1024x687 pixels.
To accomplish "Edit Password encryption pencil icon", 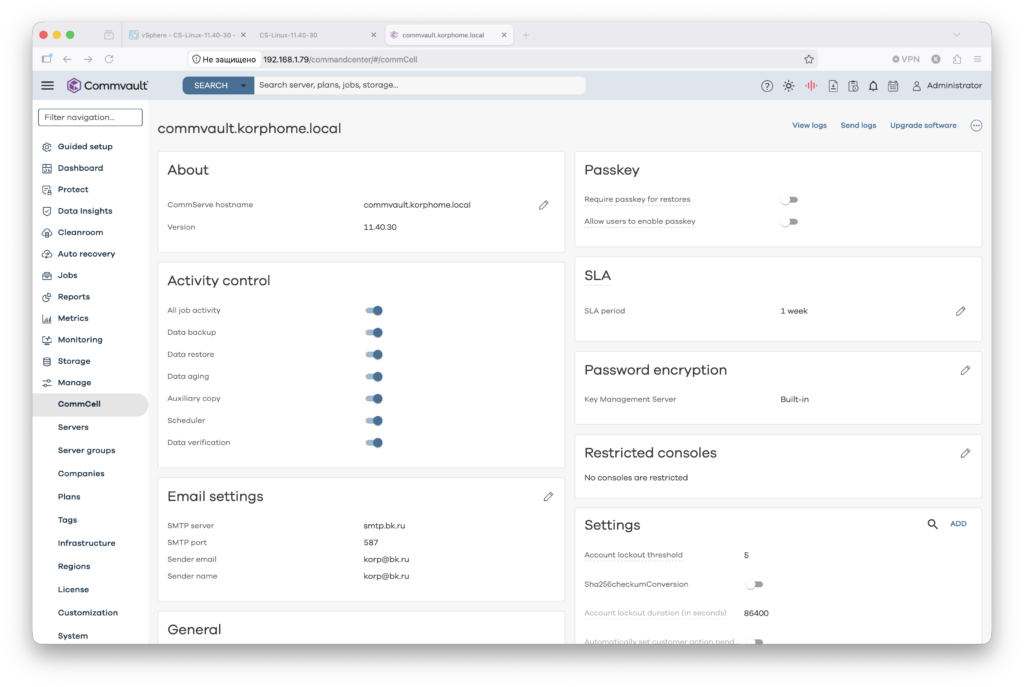I will tap(965, 370).
